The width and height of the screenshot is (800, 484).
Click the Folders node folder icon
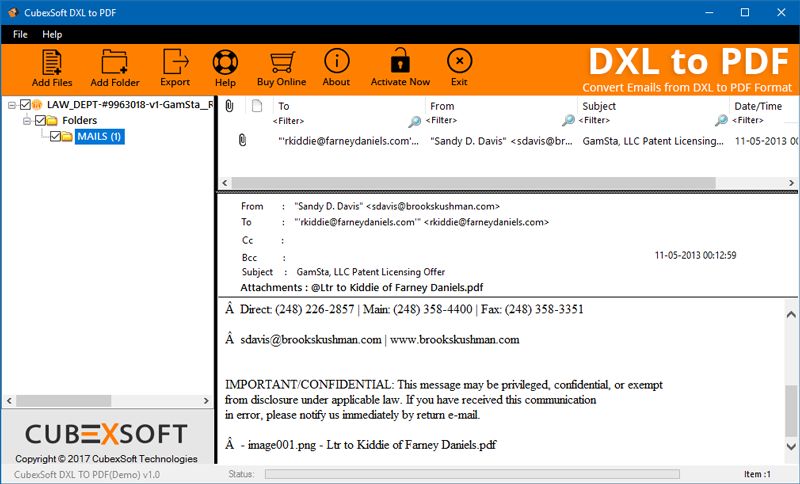coord(52,120)
